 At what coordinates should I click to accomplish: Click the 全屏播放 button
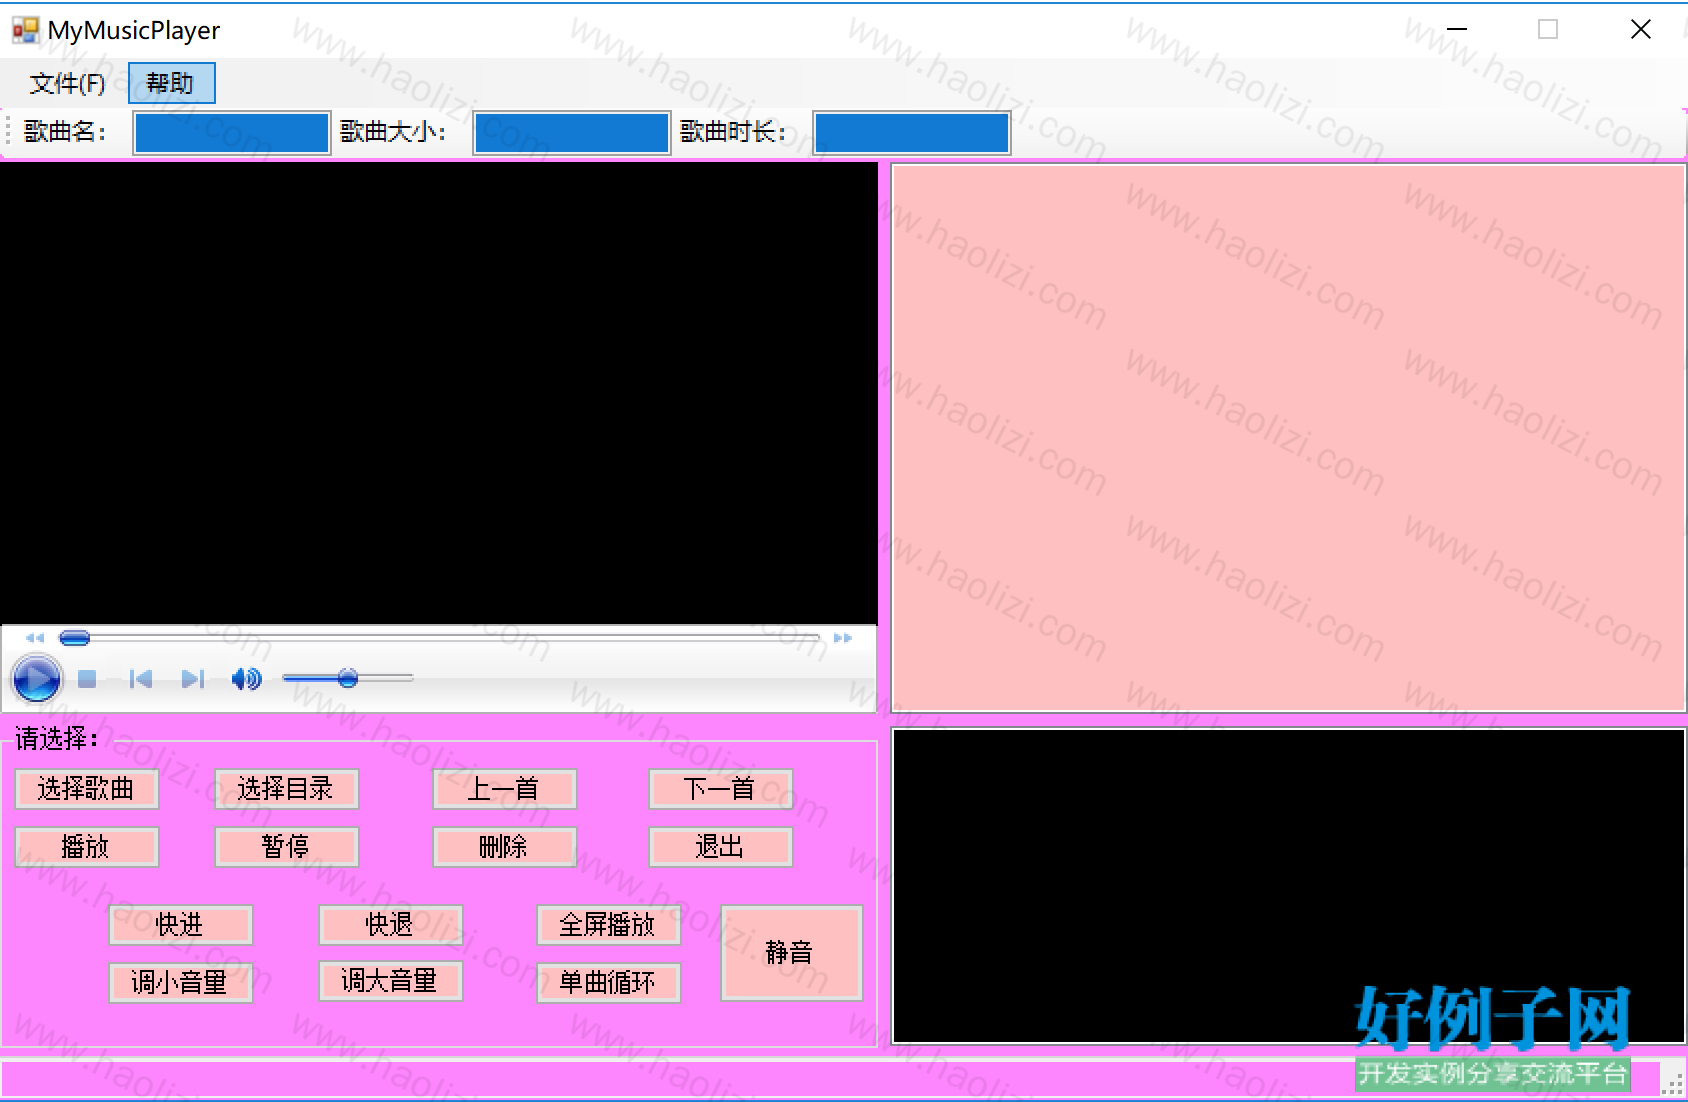(609, 925)
